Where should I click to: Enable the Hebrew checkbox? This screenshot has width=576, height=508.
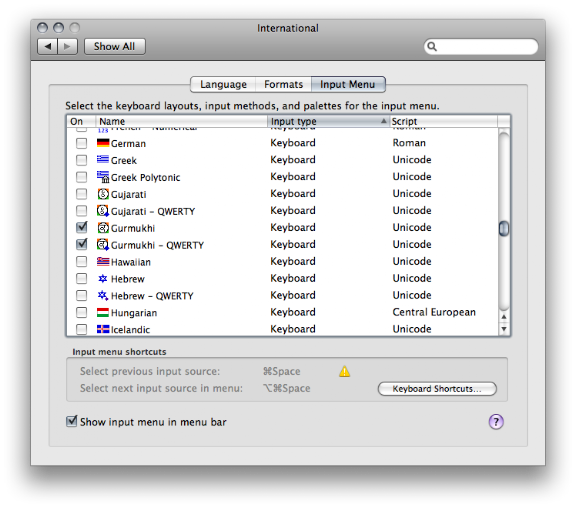pyautogui.click(x=81, y=278)
